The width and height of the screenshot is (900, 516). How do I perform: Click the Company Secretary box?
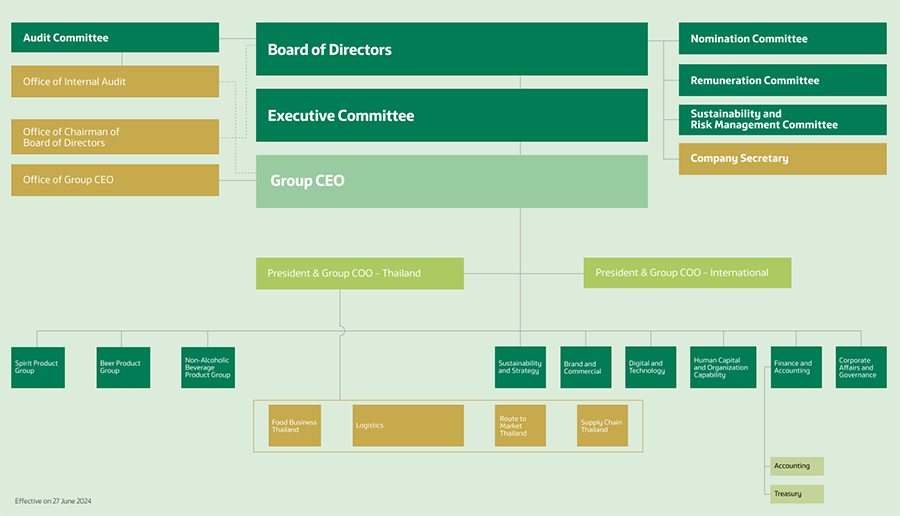[782, 159]
